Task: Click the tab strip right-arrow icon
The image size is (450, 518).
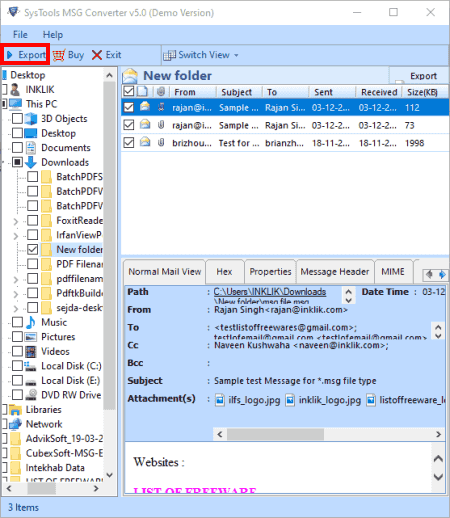Action: [x=442, y=275]
